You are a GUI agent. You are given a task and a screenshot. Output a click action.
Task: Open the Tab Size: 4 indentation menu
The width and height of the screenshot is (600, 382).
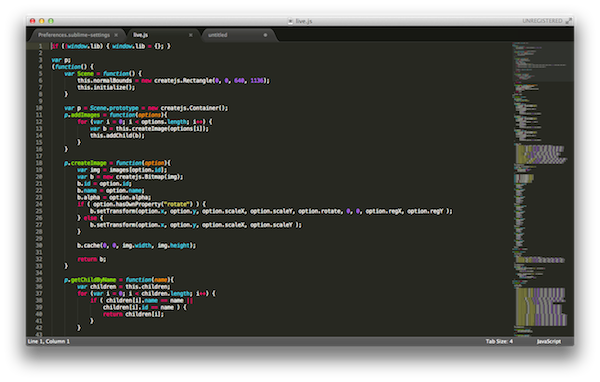pyautogui.click(x=499, y=341)
